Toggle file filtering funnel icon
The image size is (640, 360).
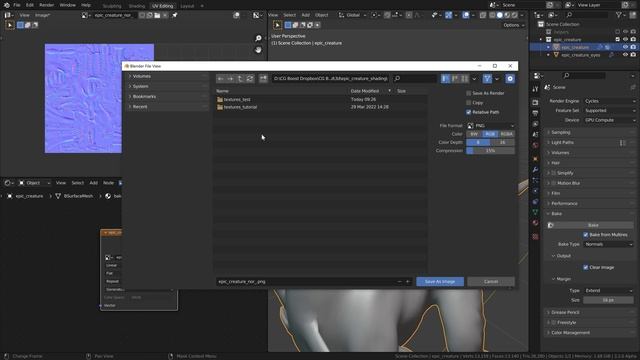(487, 78)
